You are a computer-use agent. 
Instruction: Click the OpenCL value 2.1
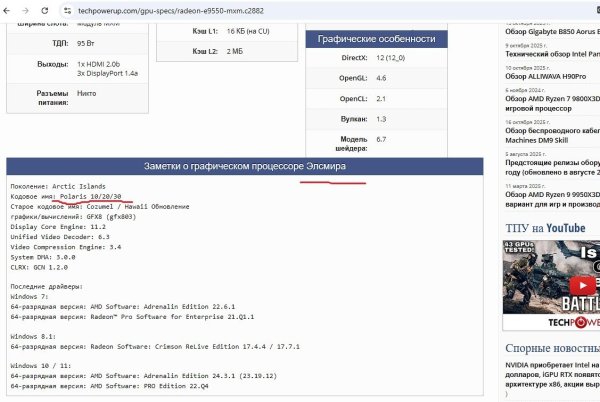[x=381, y=99]
